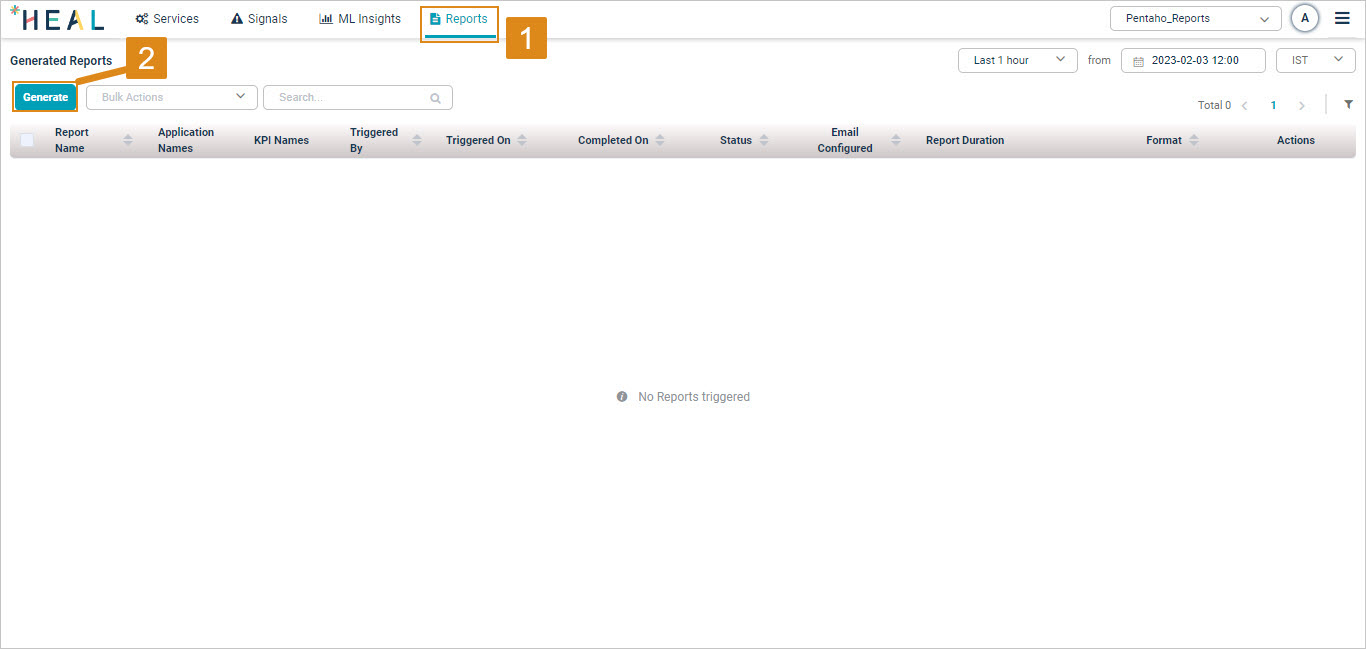
Task: Click the Application Names column header
Action: (x=186, y=140)
